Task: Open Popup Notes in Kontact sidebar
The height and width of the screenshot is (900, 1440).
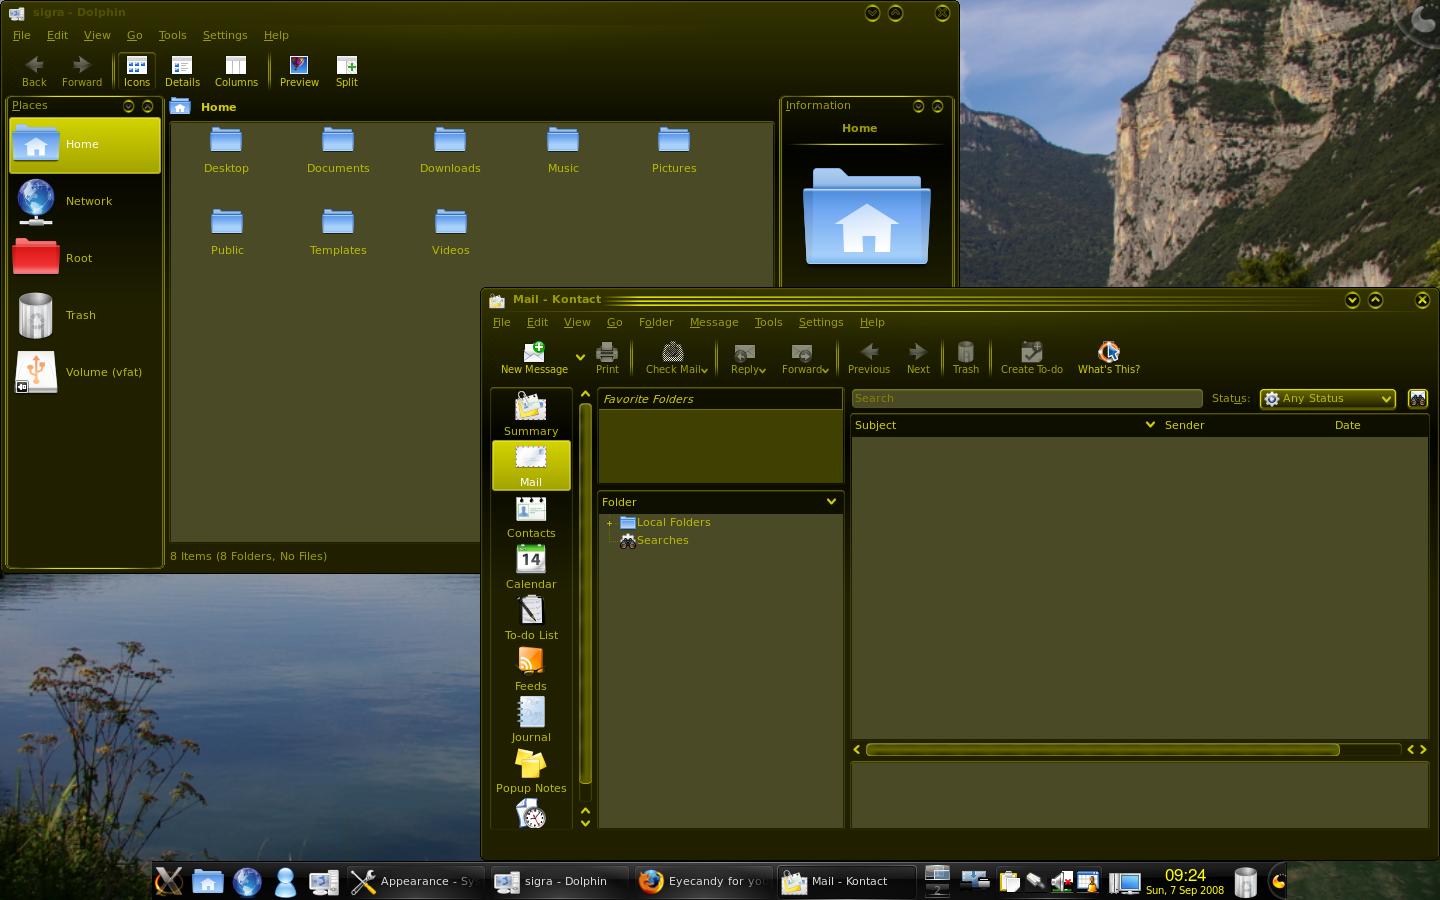Action: [531, 771]
